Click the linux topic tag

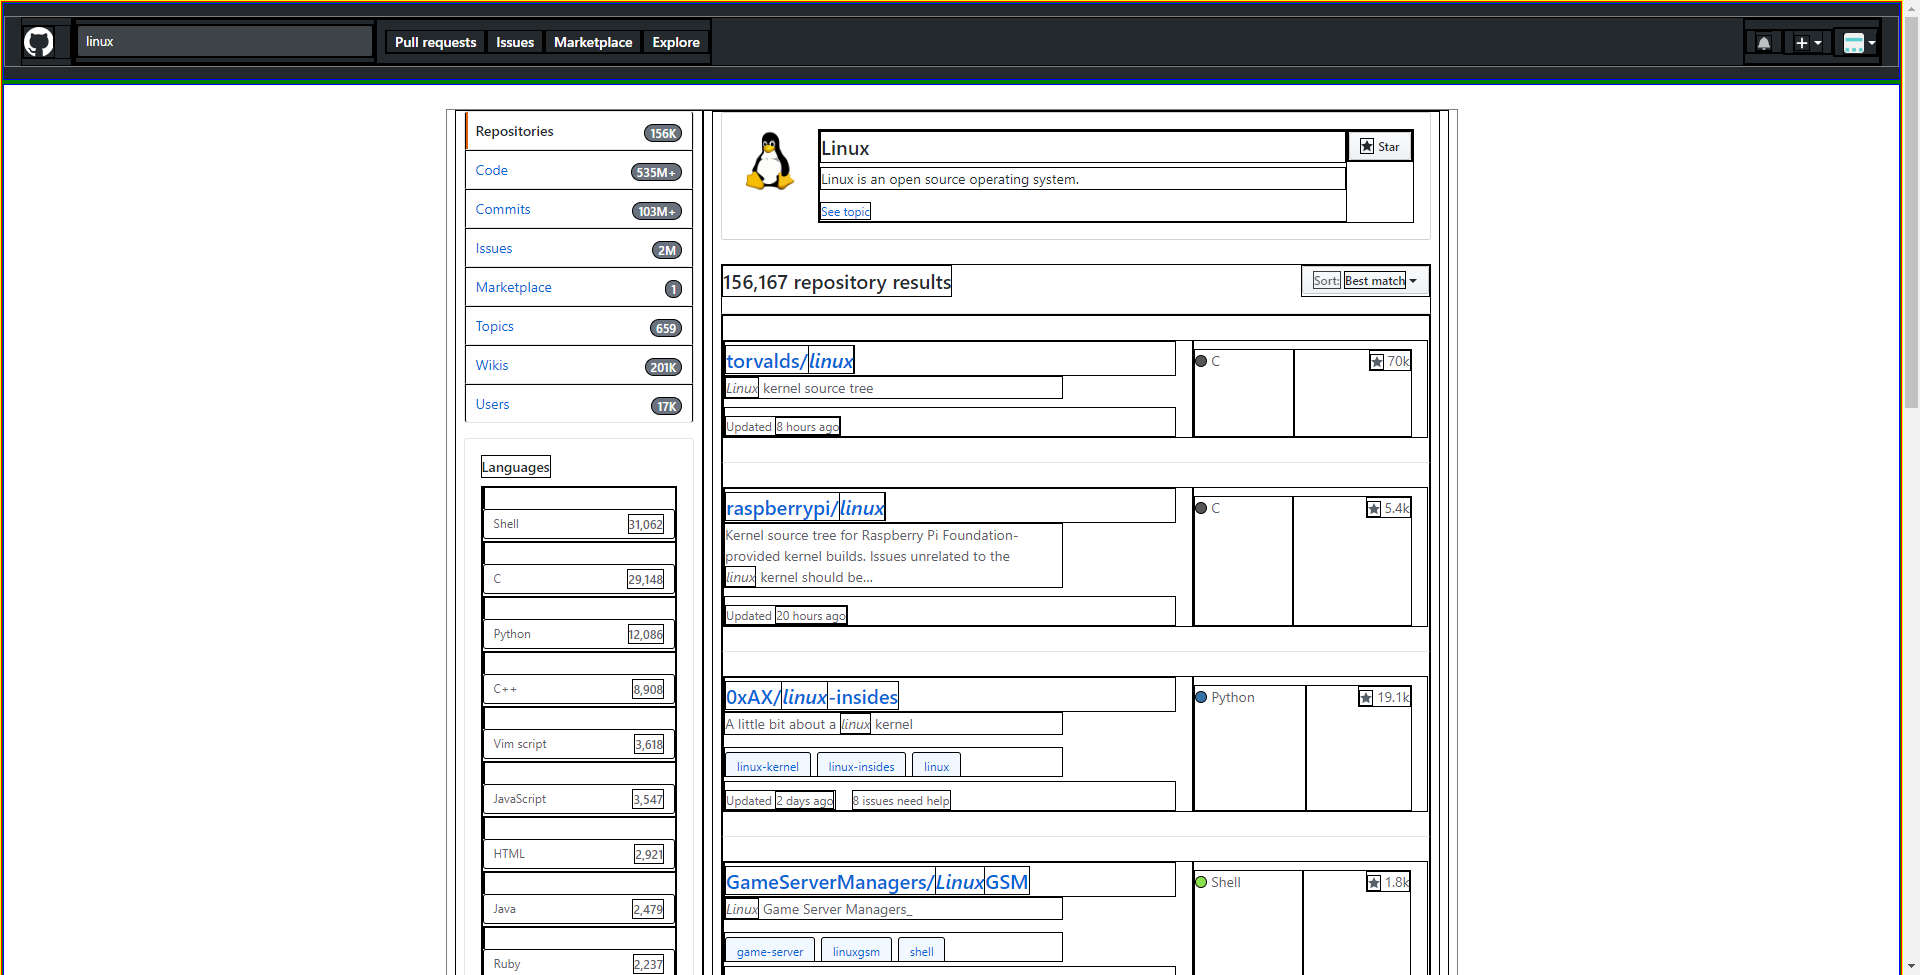pos(937,766)
